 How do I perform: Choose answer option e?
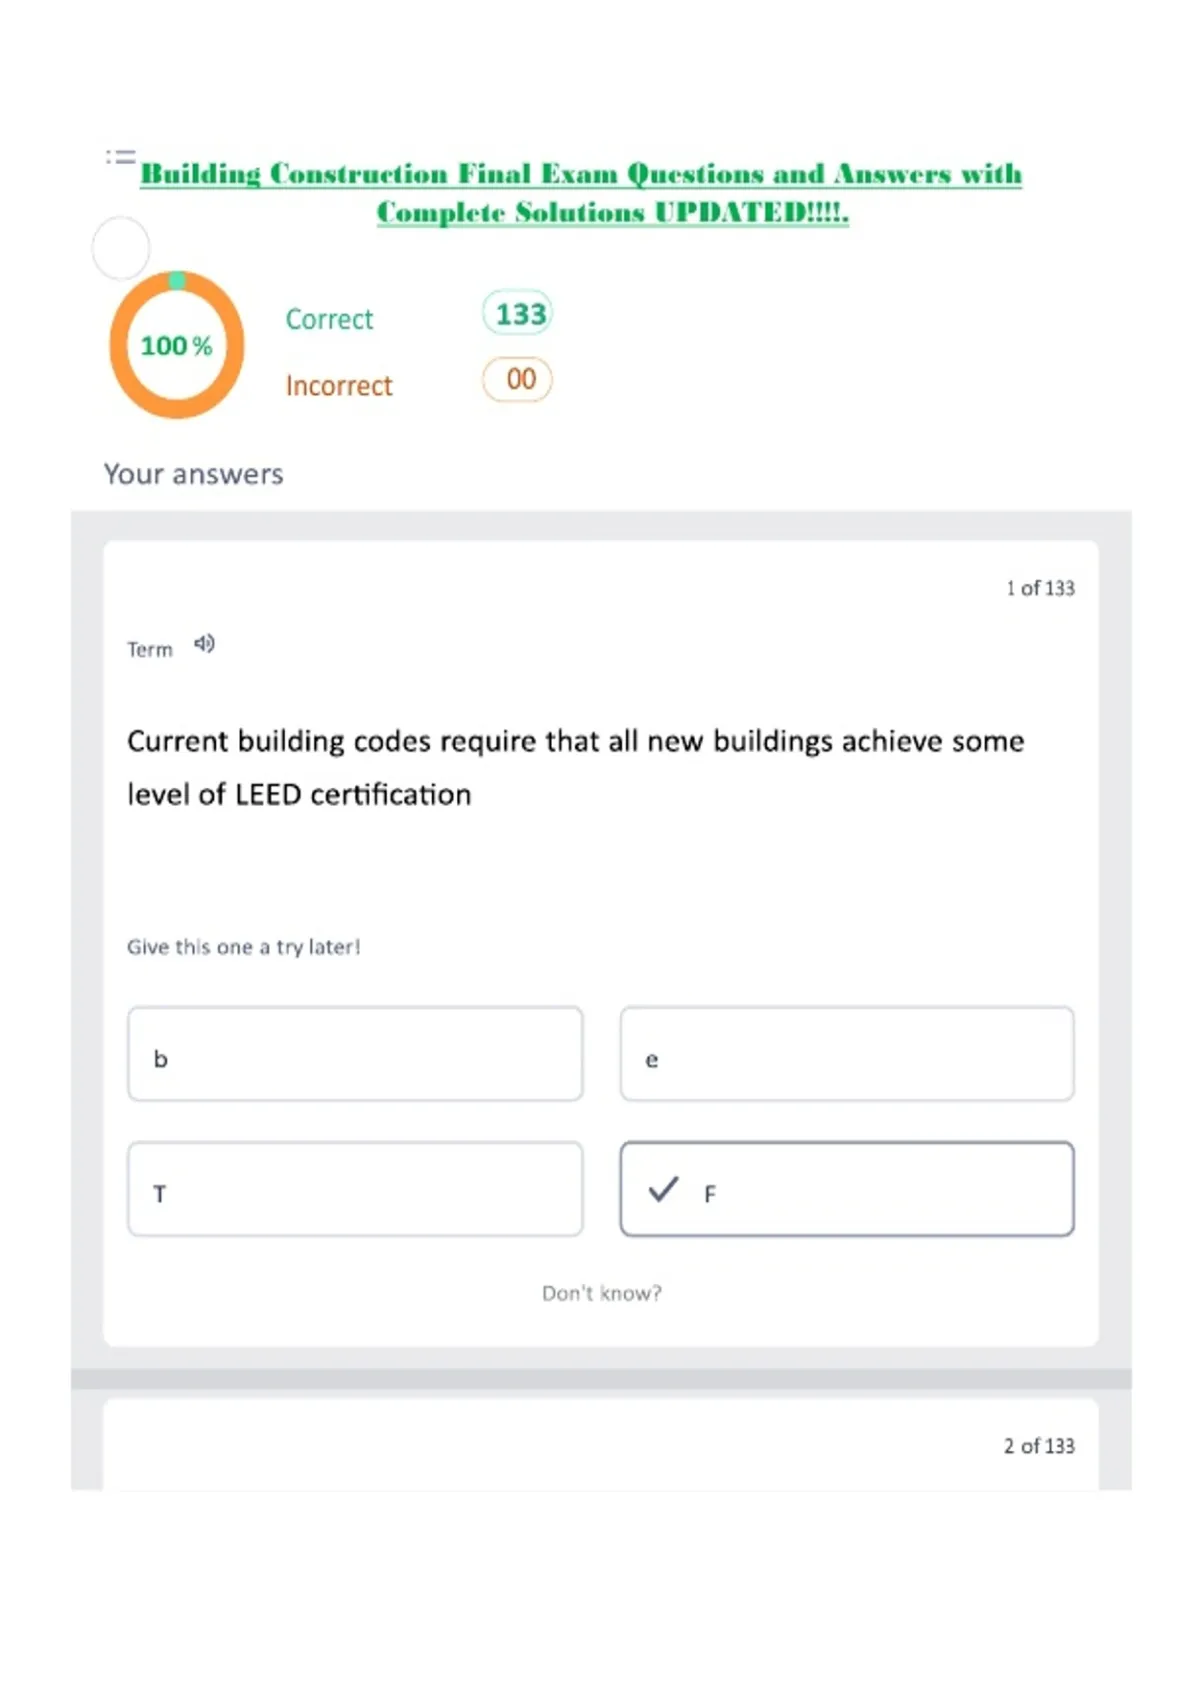847,1054
